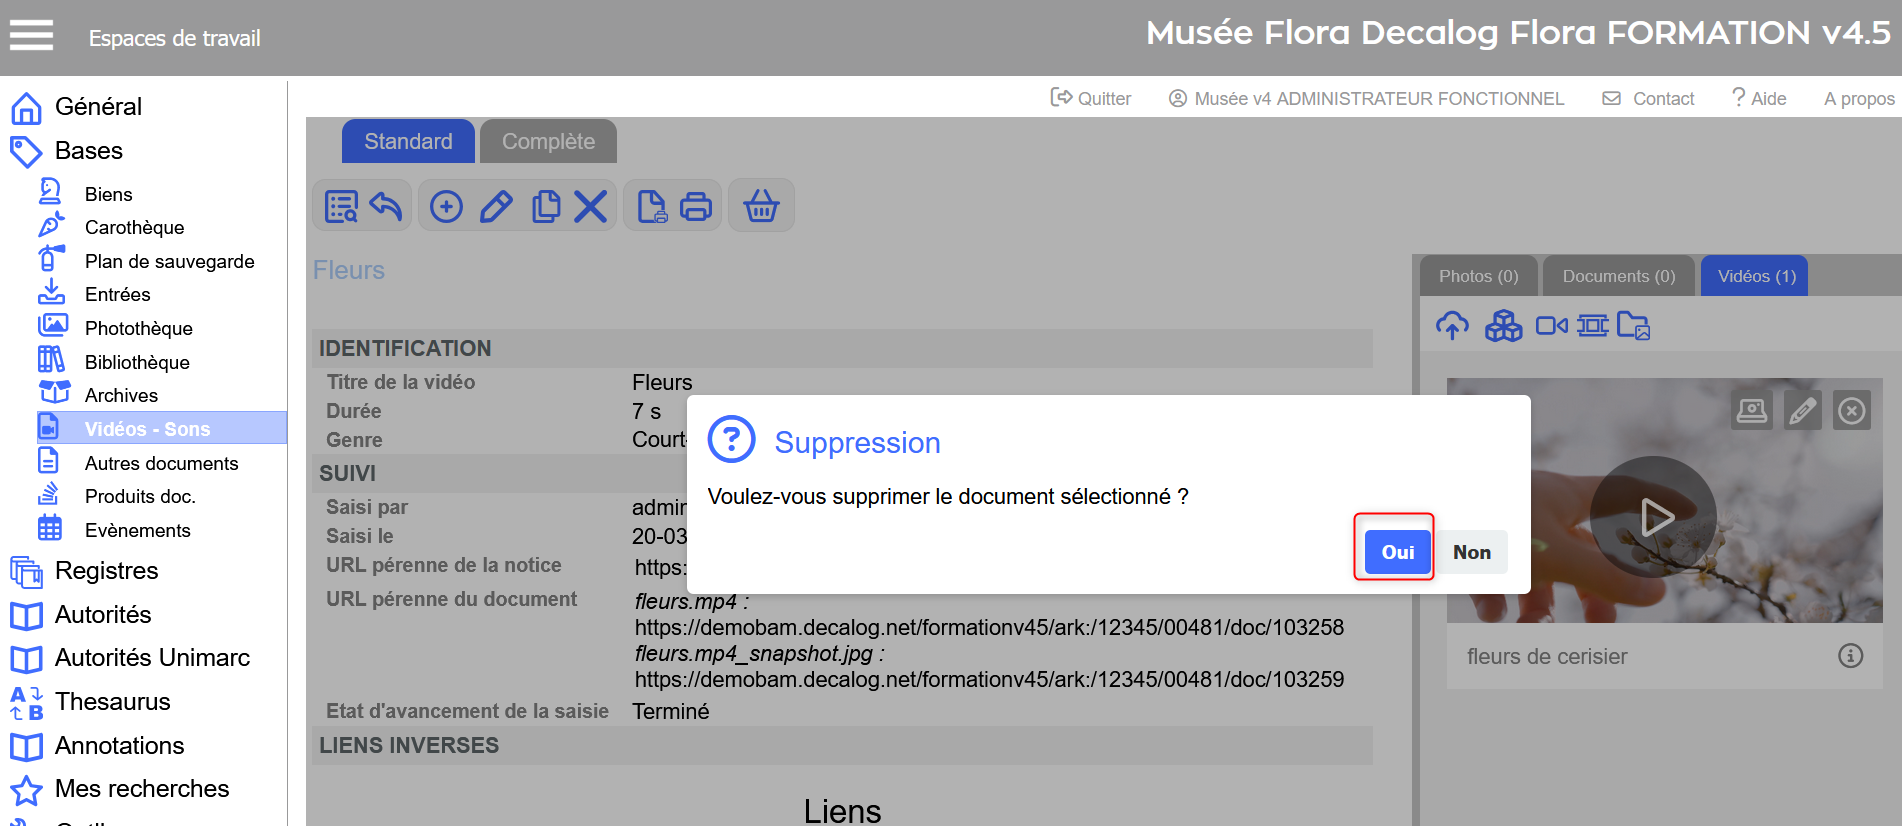
Task: Click the Quitter link
Action: click(1091, 98)
